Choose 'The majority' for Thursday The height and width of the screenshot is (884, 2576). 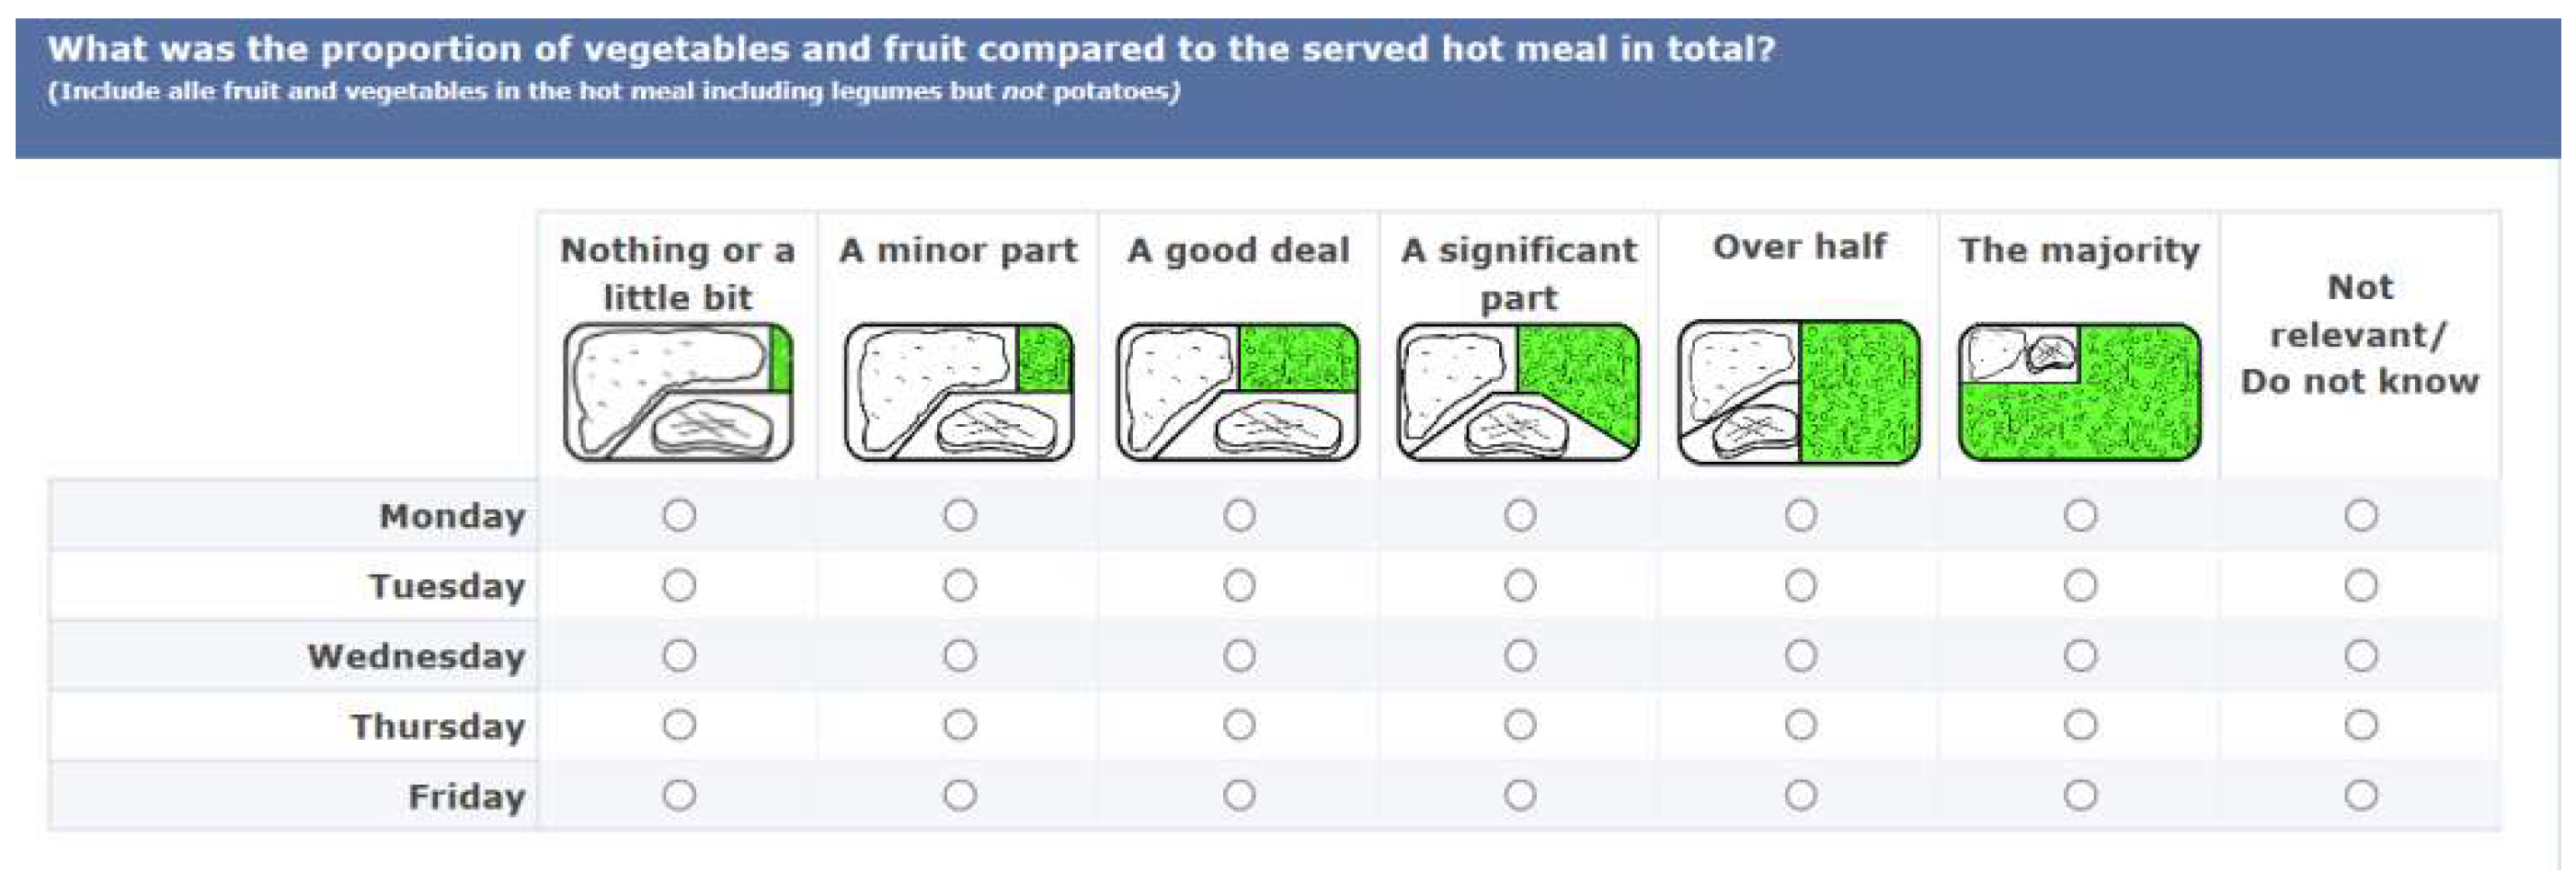[x=2081, y=725]
